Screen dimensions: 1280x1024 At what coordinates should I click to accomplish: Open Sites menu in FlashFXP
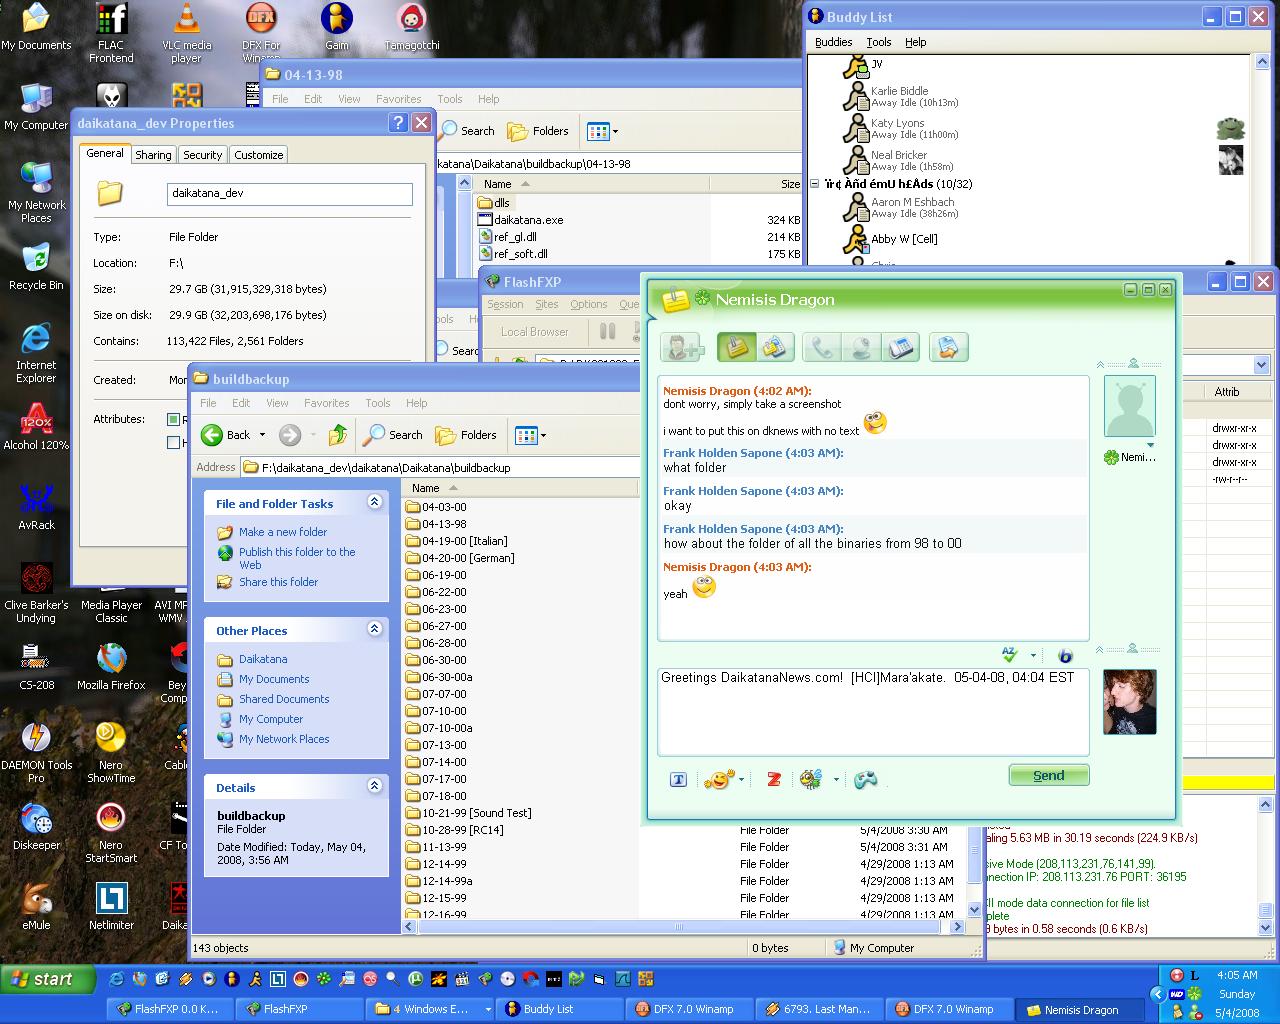click(547, 304)
